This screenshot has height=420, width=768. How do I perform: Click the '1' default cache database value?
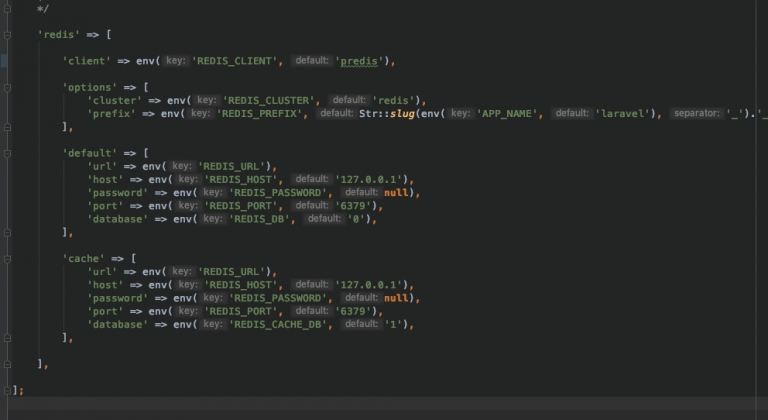pyautogui.click(x=393, y=324)
